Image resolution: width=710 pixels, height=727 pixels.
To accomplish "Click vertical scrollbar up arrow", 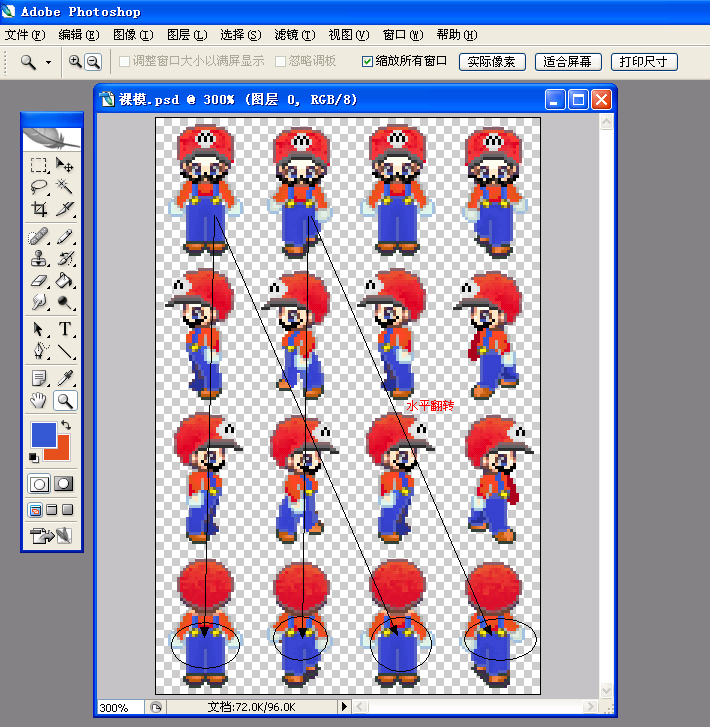I will (x=606, y=122).
